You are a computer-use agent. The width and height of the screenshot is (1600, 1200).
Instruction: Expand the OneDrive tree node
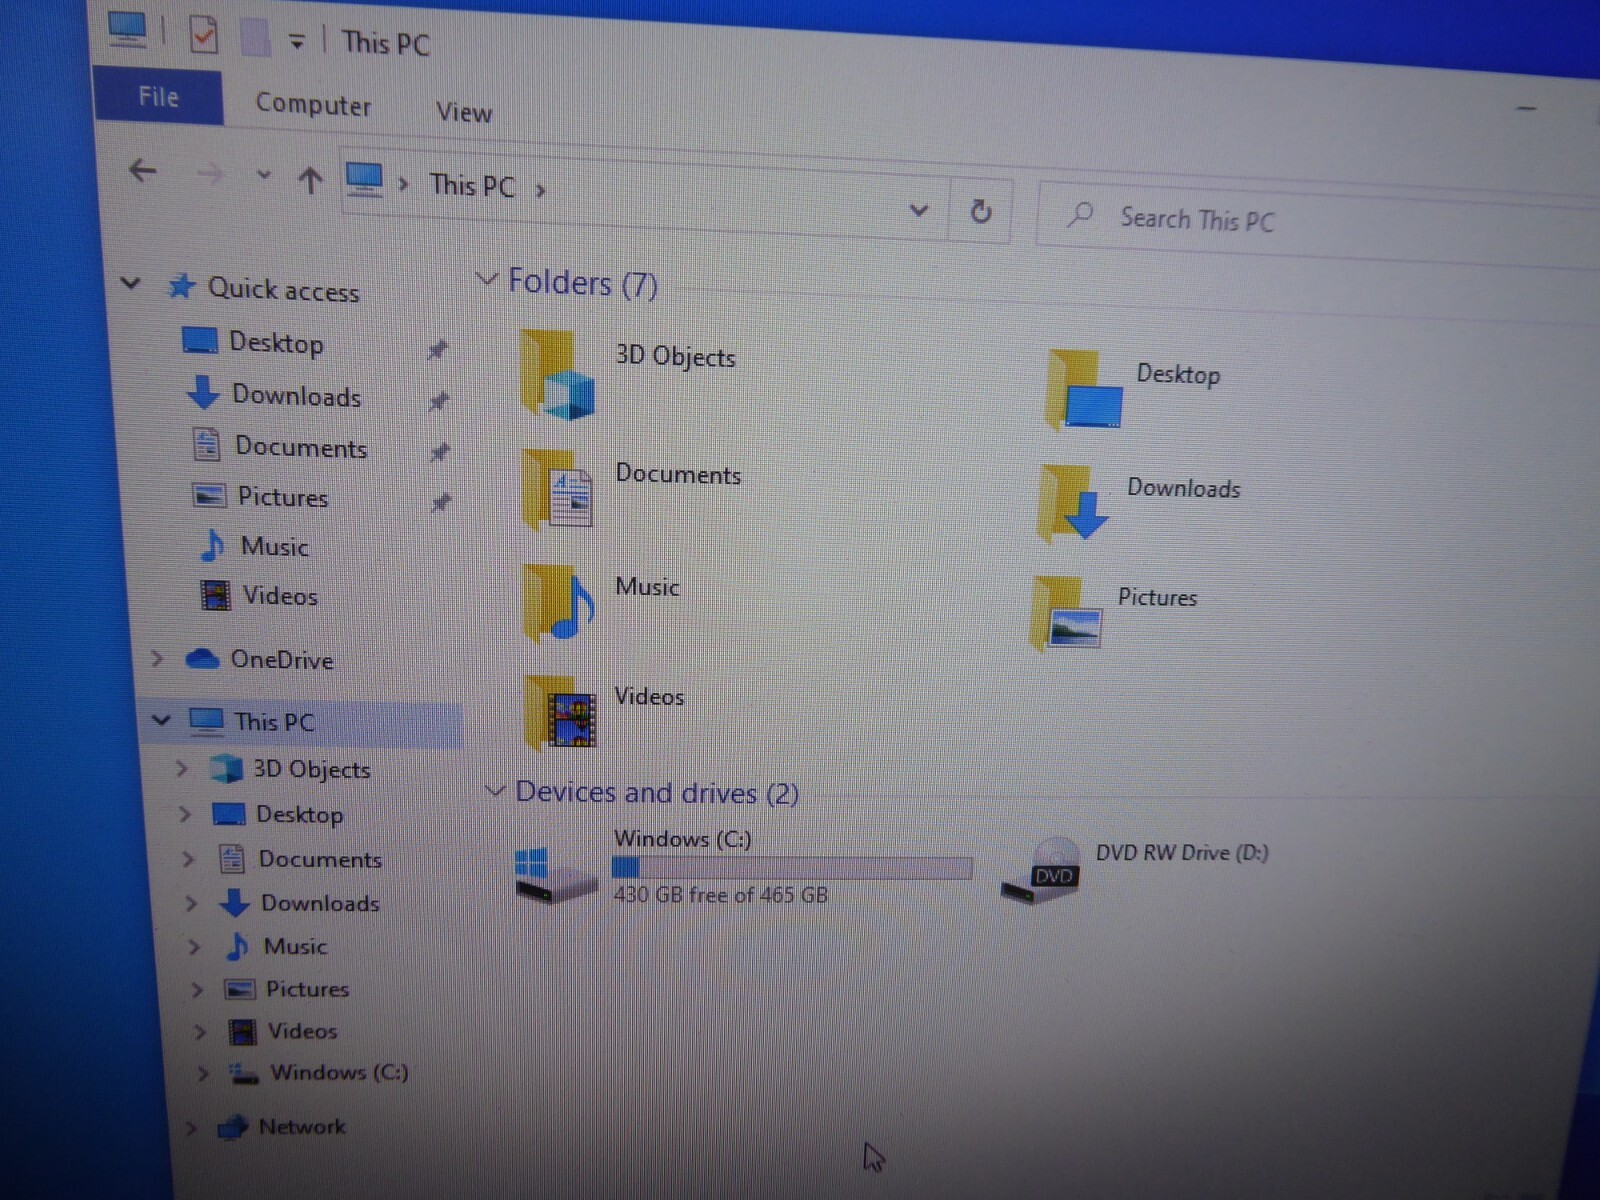click(x=157, y=658)
